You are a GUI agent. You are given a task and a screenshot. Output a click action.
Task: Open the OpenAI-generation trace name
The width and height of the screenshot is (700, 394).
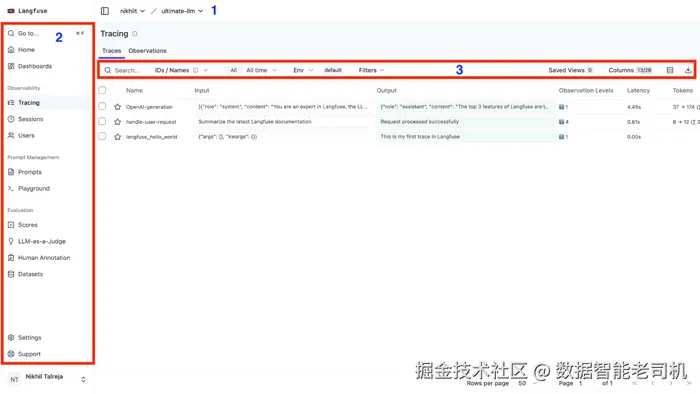[x=149, y=107]
